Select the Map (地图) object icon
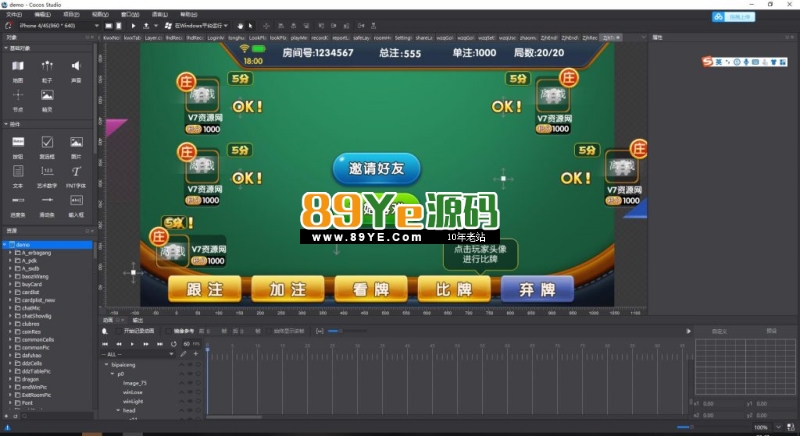This screenshot has height=436, width=800. tap(18, 66)
